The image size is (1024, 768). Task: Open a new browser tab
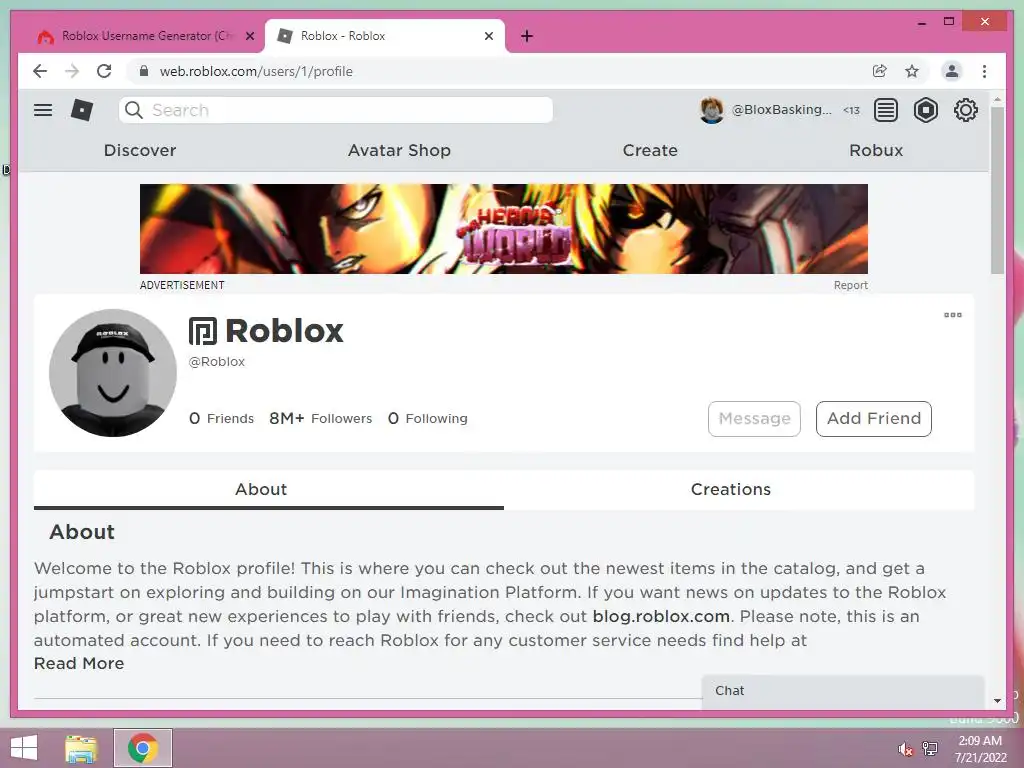[x=527, y=36]
